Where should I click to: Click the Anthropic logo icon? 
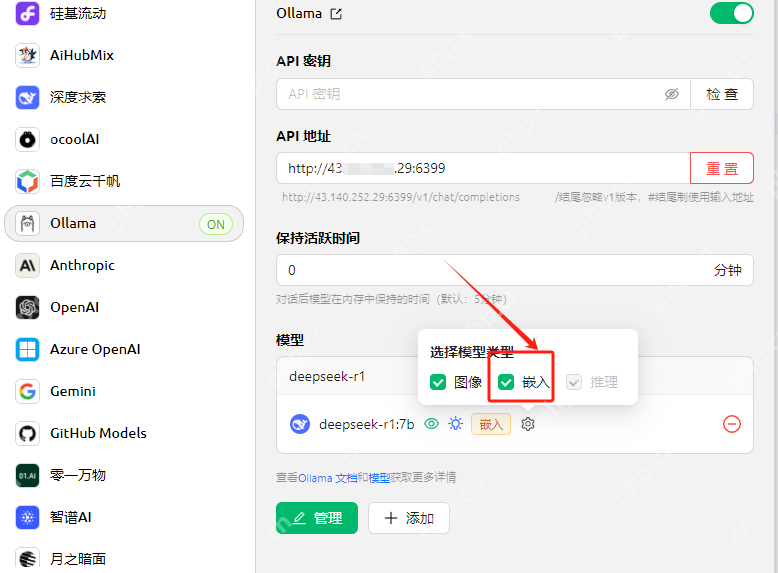pyautogui.click(x=27, y=265)
